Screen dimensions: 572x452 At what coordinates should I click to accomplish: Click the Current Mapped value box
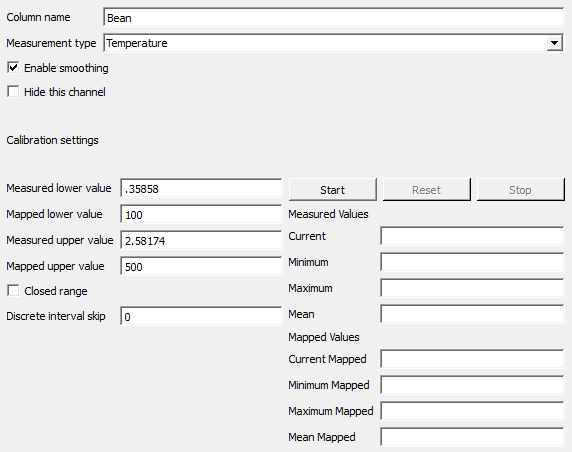472,359
